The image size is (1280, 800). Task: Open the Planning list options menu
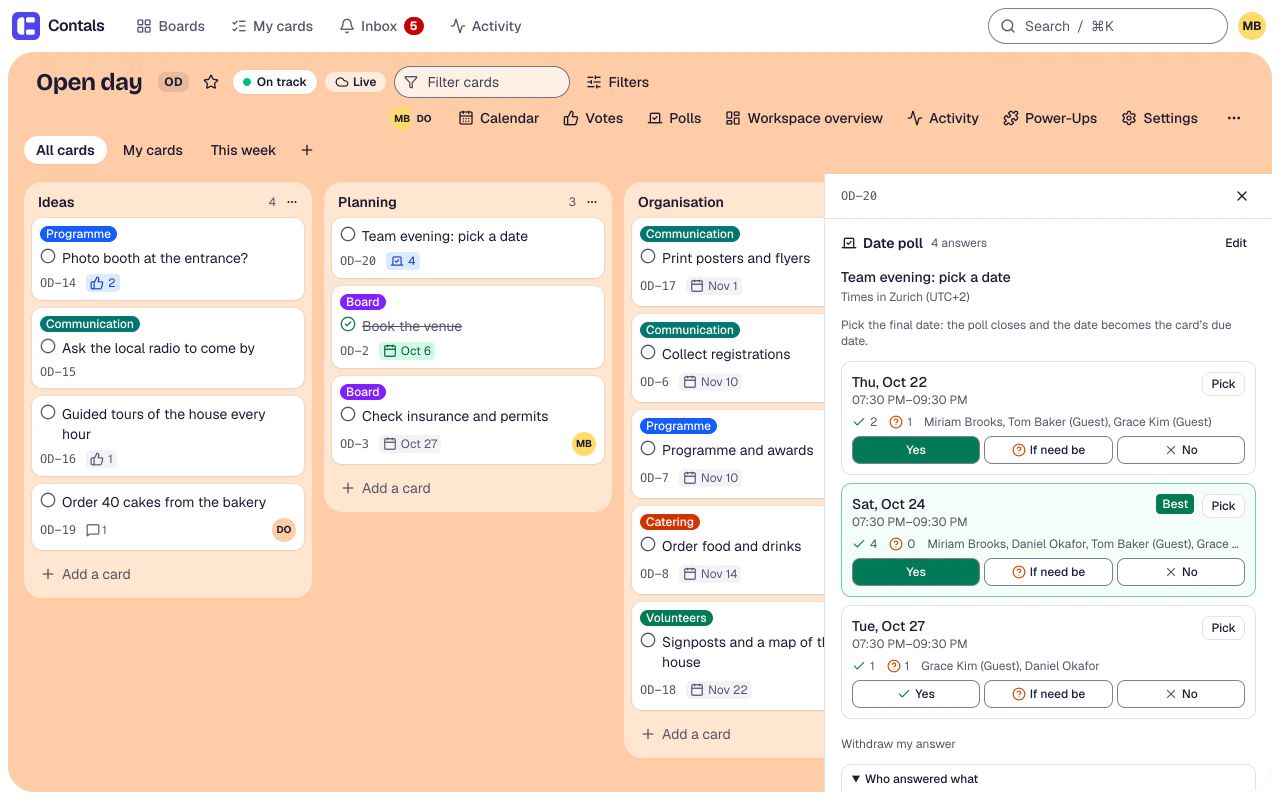tap(592, 202)
